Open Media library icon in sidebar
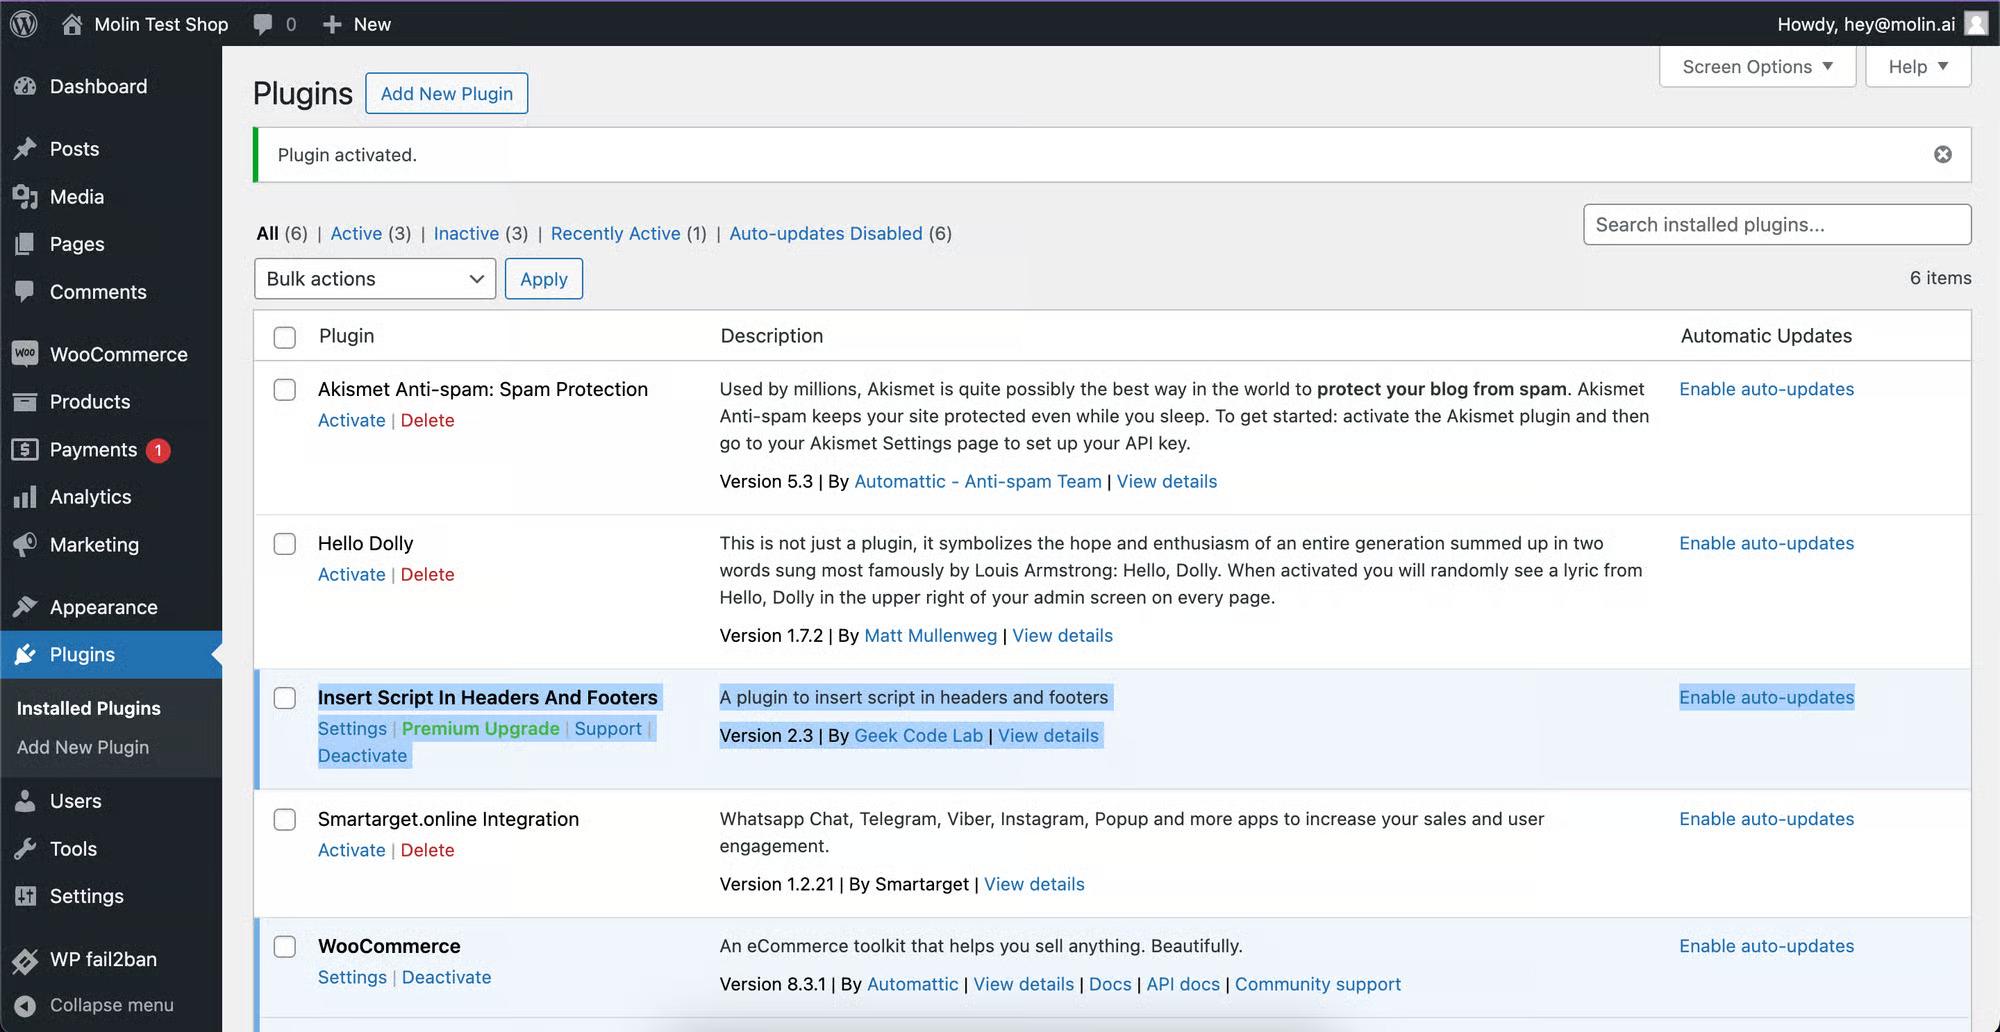The width and height of the screenshot is (2000, 1032). pyautogui.click(x=25, y=197)
